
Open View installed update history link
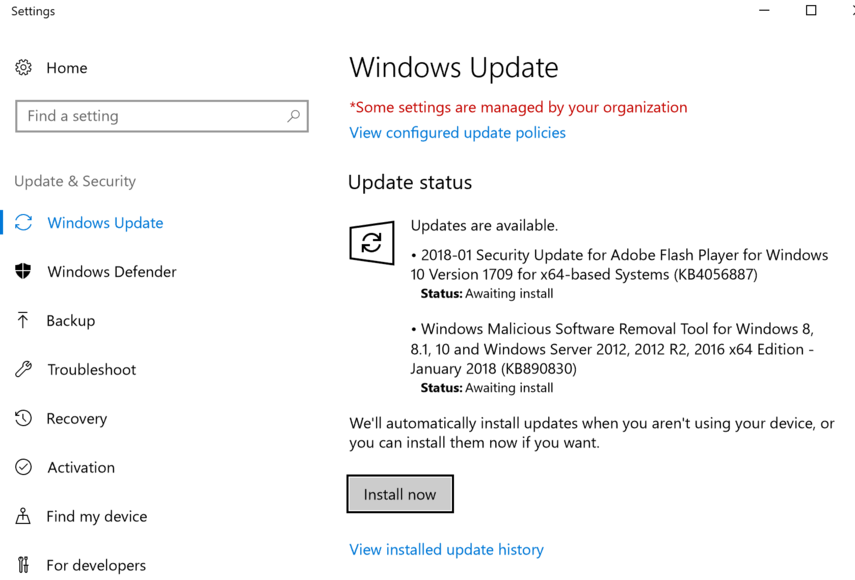point(446,550)
